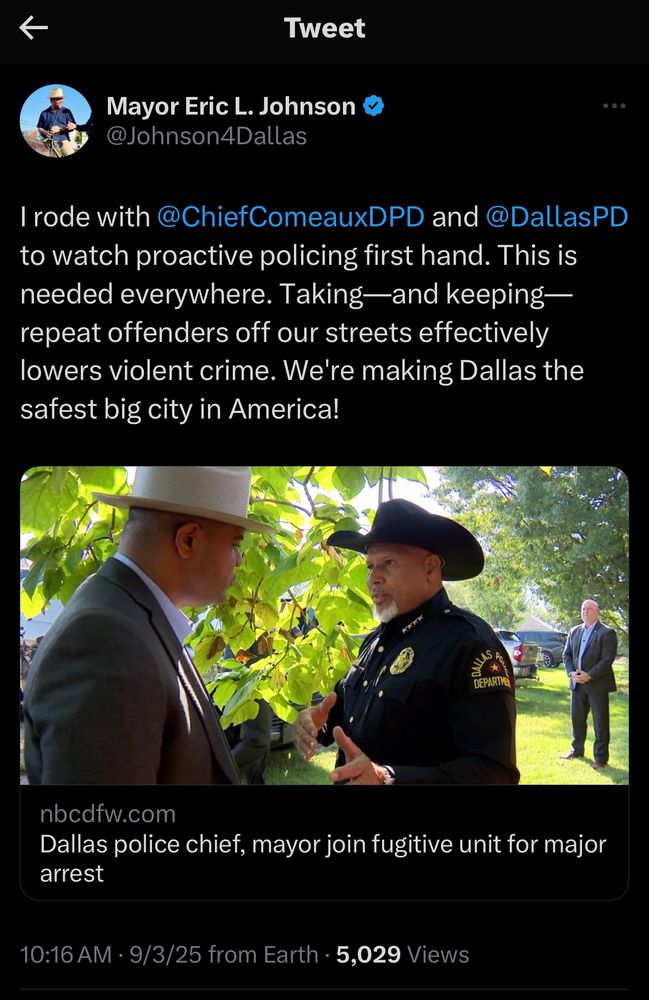Click the Dallas Police Department shoulder patch in photo
Image resolution: width=649 pixels, height=1000 pixels.
[492, 671]
